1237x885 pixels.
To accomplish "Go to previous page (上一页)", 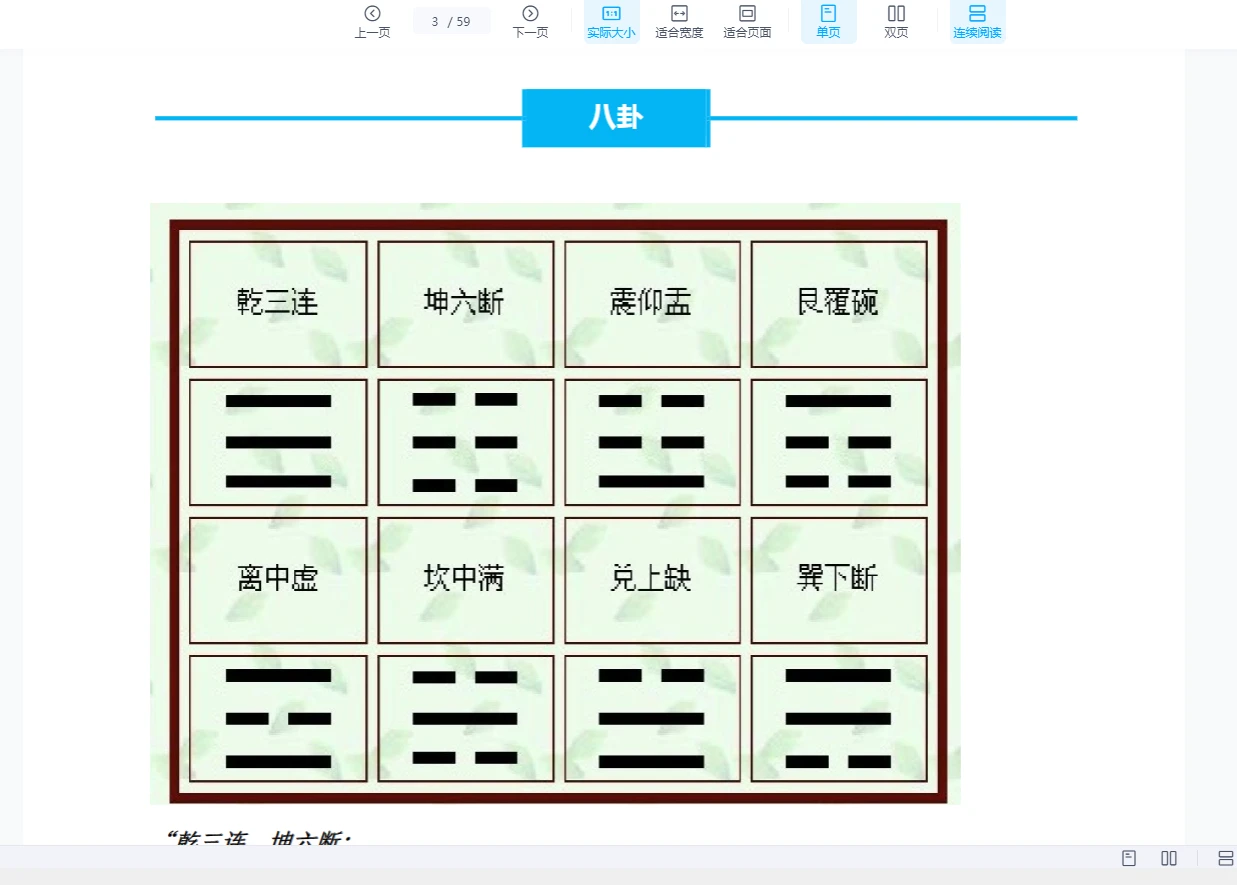I will tap(372, 21).
